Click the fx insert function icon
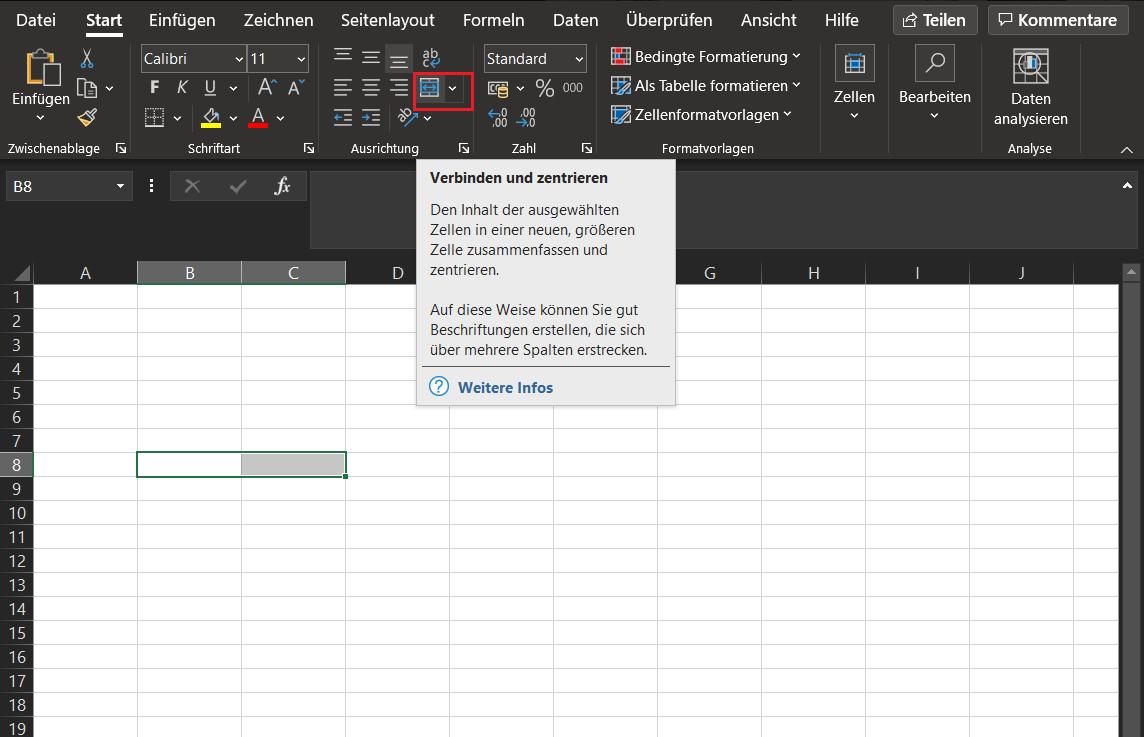1144x737 pixels. pos(282,186)
